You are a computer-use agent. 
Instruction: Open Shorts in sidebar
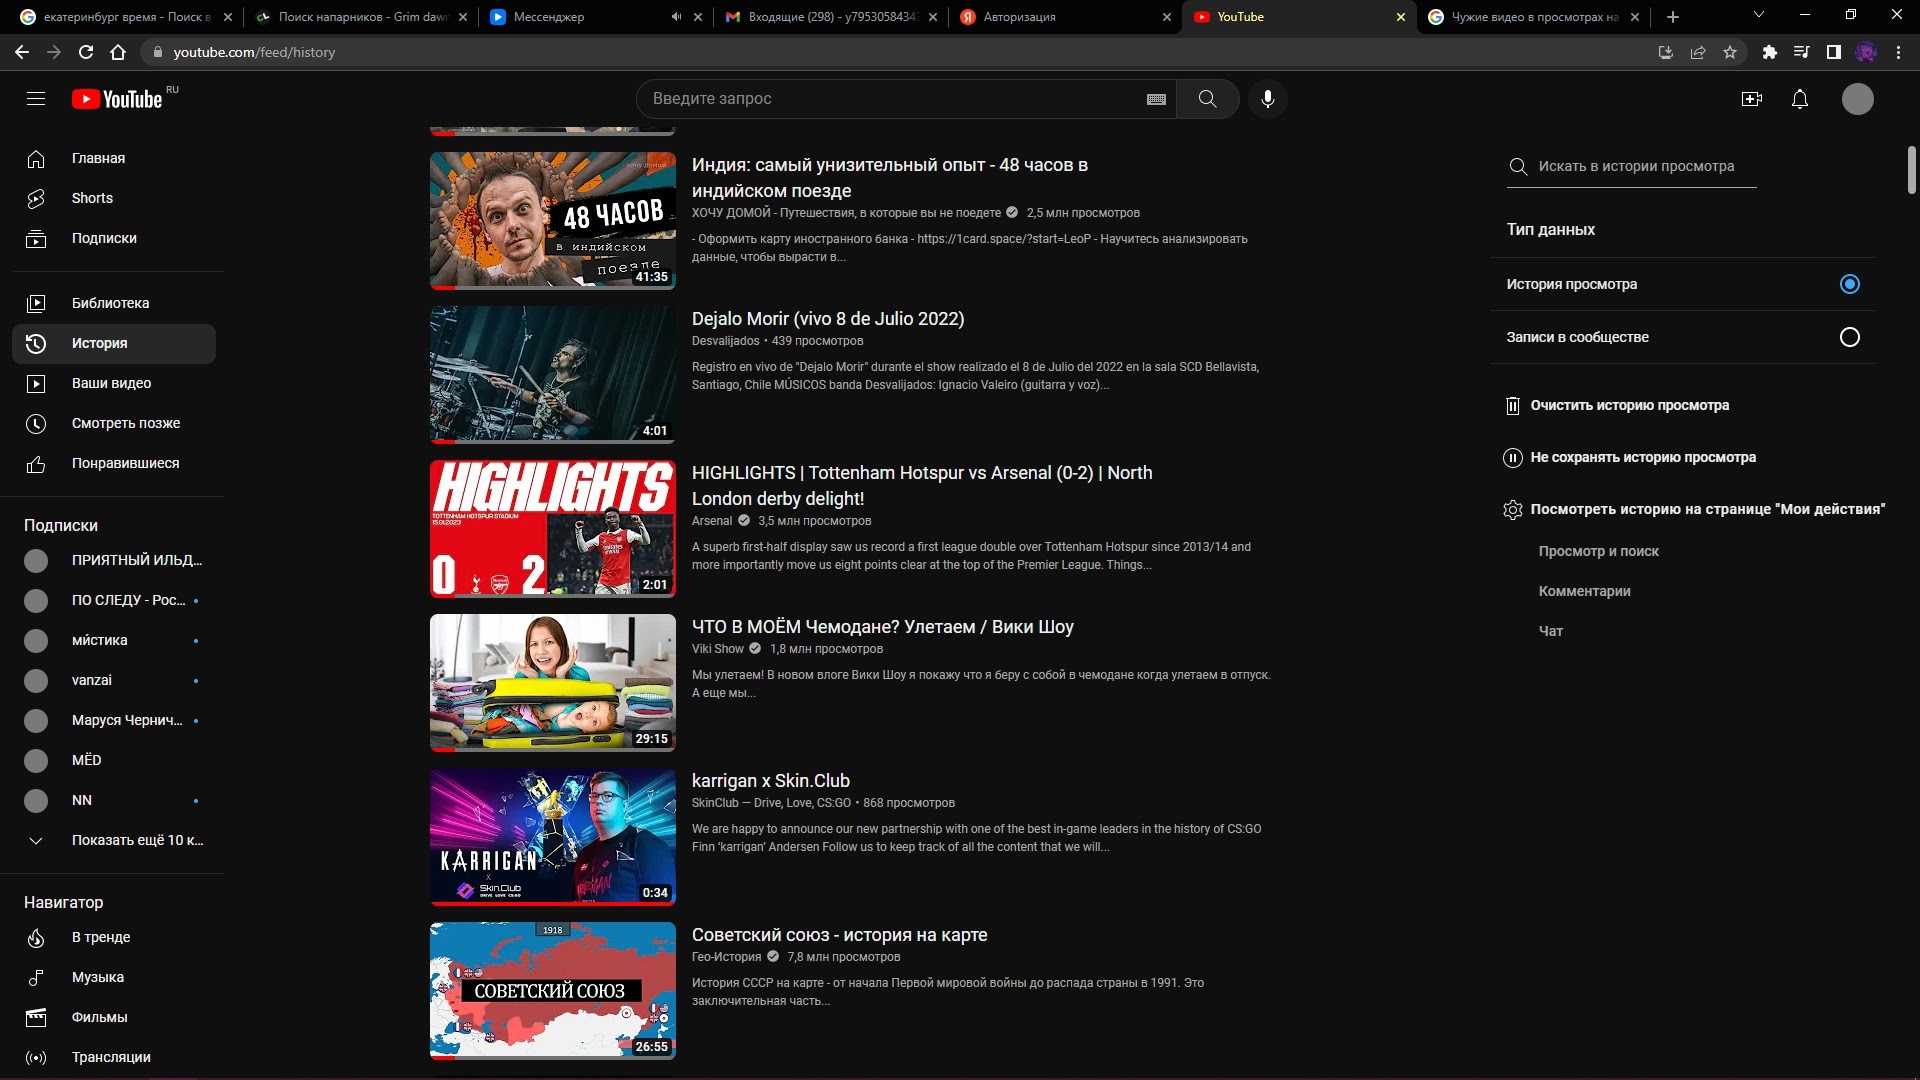point(114,198)
